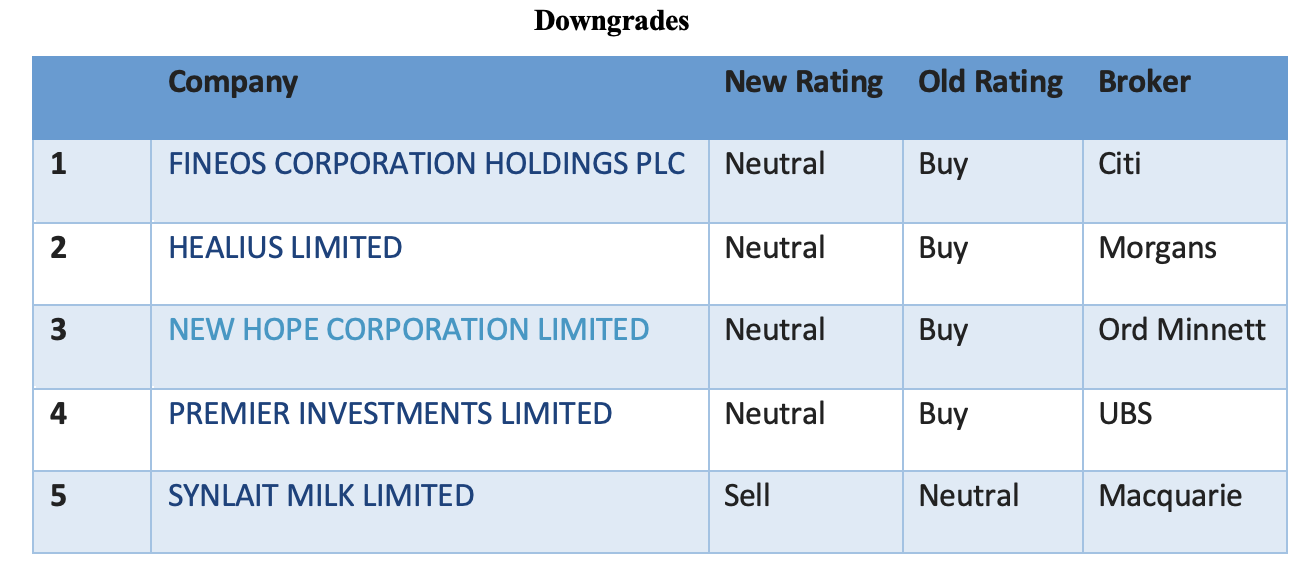This screenshot has height=570, width=1304.
Task: Click the Company column header
Action: click(x=233, y=82)
